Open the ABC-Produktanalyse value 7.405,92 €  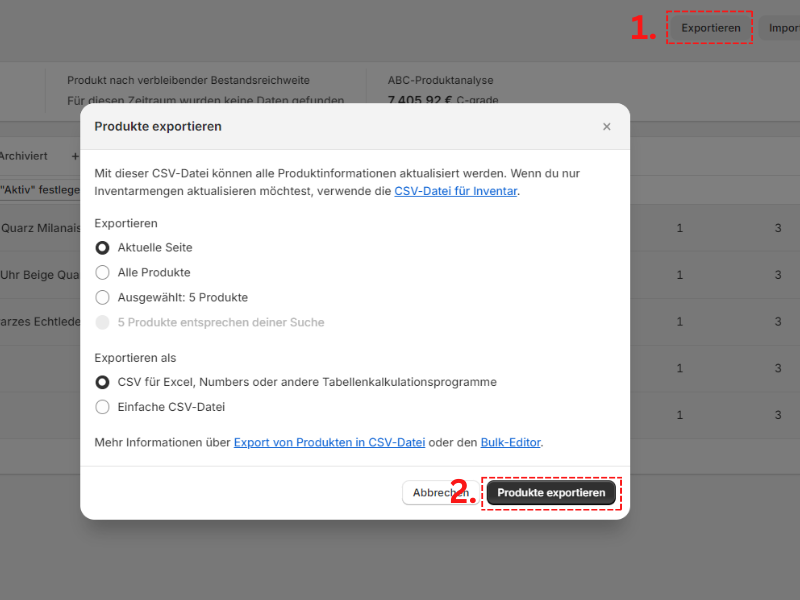click(420, 100)
